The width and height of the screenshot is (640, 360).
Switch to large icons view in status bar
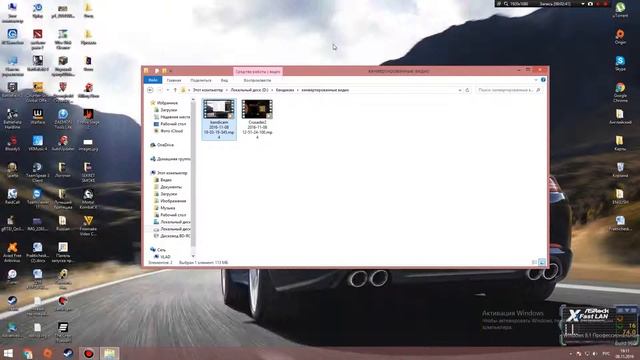[x=542, y=262]
